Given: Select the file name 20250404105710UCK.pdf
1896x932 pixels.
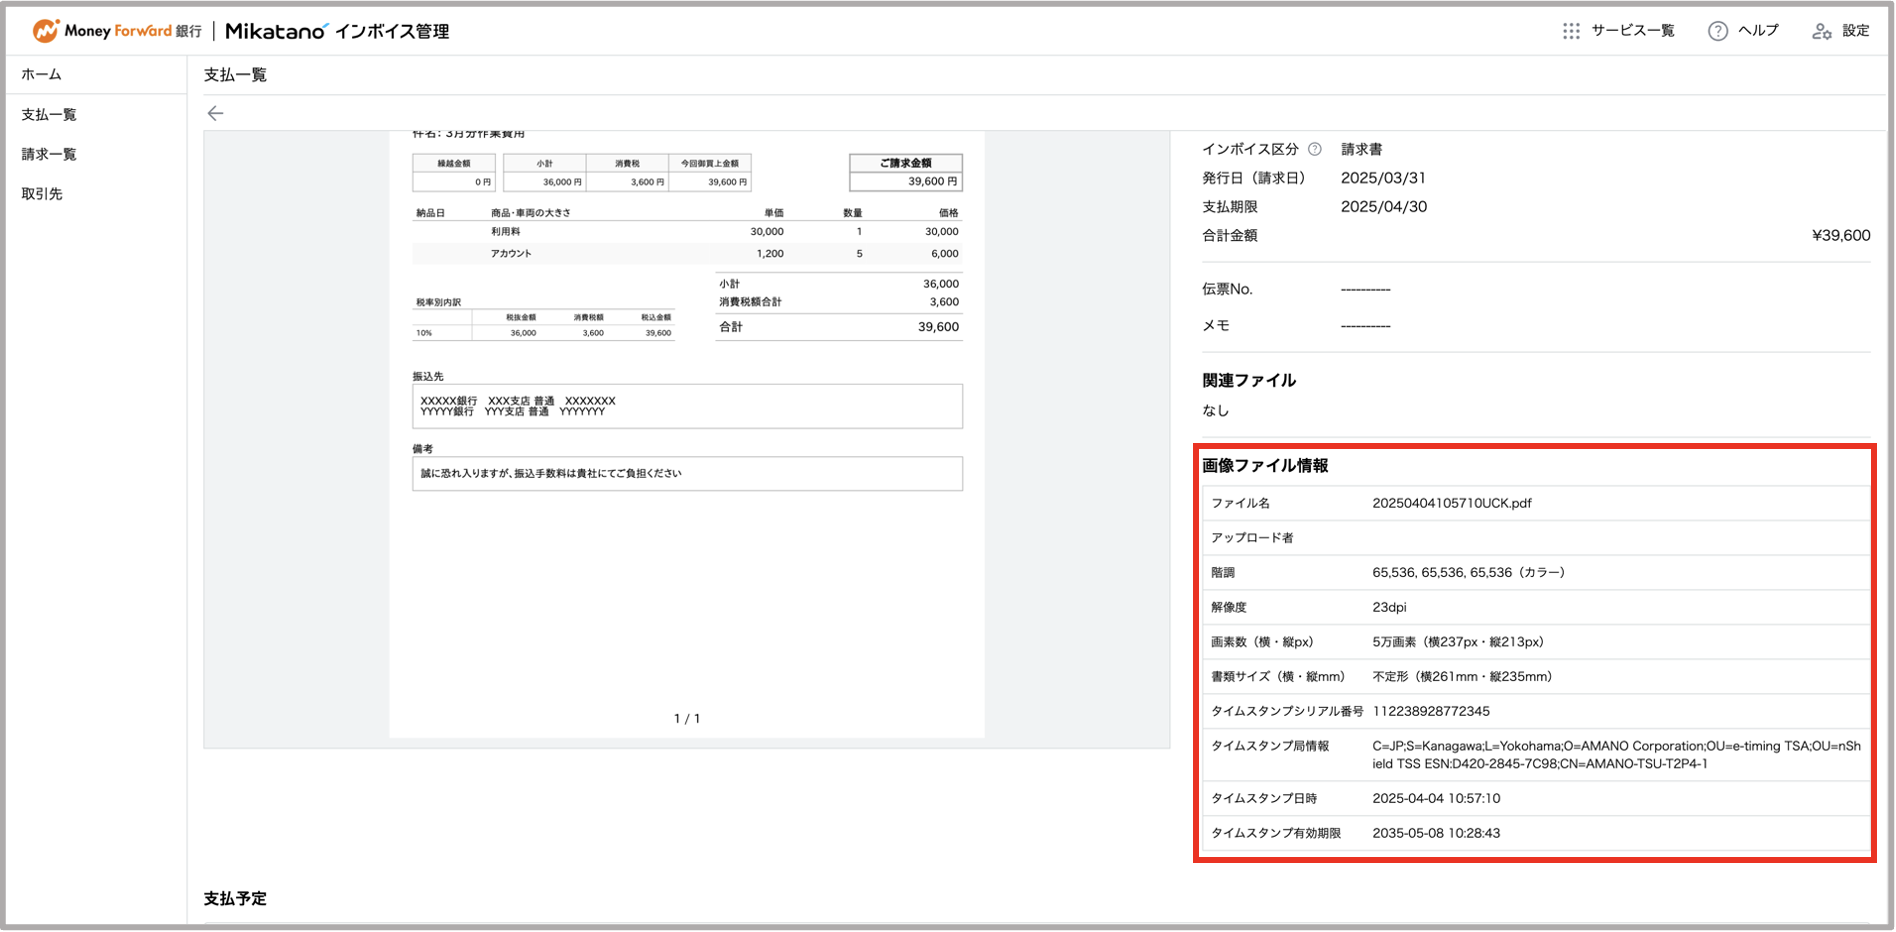Looking at the screenshot, I should point(1452,503).
